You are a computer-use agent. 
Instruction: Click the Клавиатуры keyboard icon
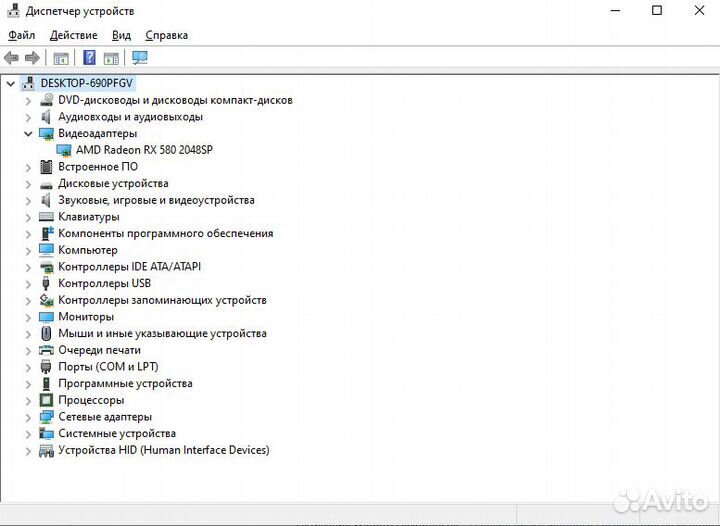pyautogui.click(x=46, y=217)
